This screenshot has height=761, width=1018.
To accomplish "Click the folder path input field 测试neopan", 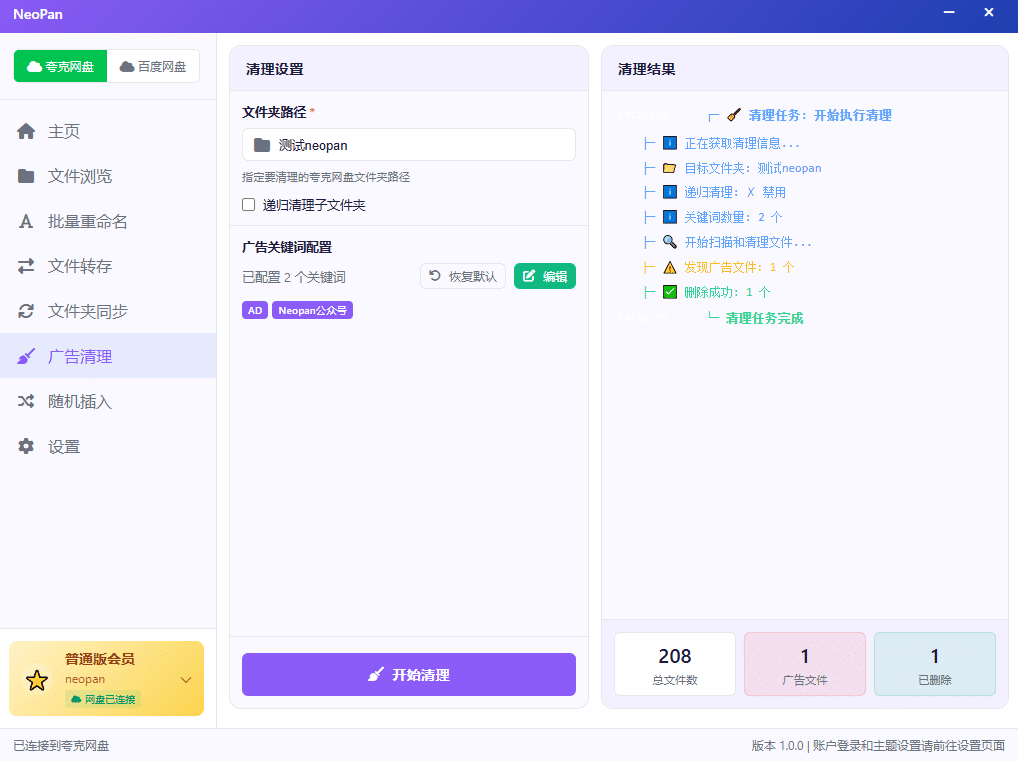I will click(408, 145).
